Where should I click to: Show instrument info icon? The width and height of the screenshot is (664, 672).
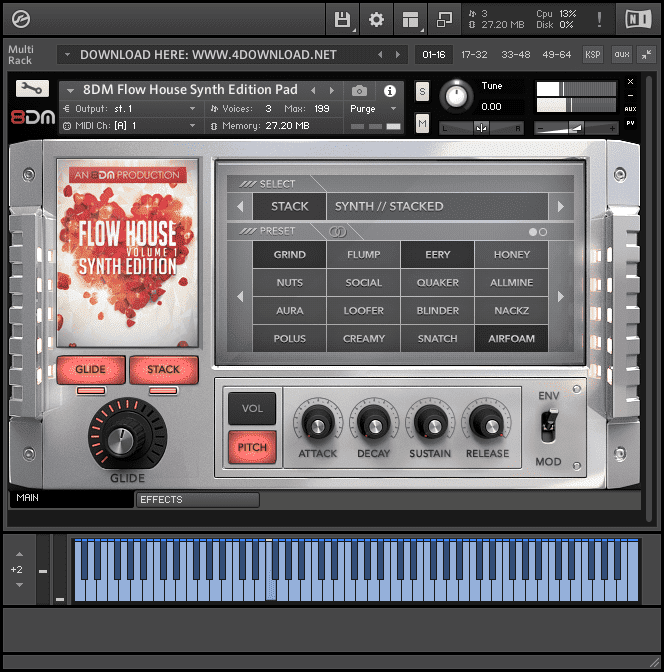coord(390,91)
